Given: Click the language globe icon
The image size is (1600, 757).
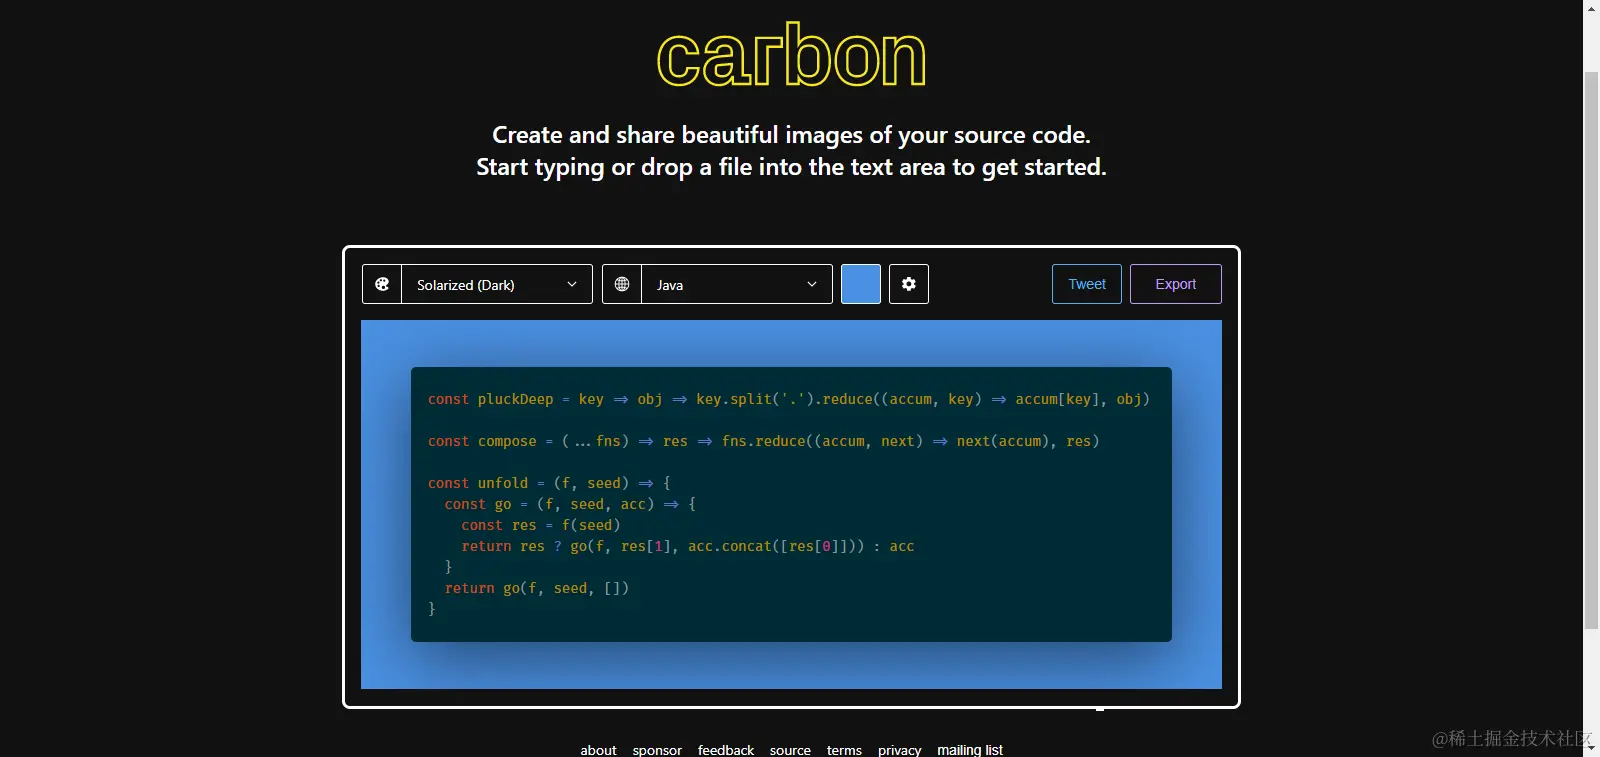Looking at the screenshot, I should click(622, 284).
